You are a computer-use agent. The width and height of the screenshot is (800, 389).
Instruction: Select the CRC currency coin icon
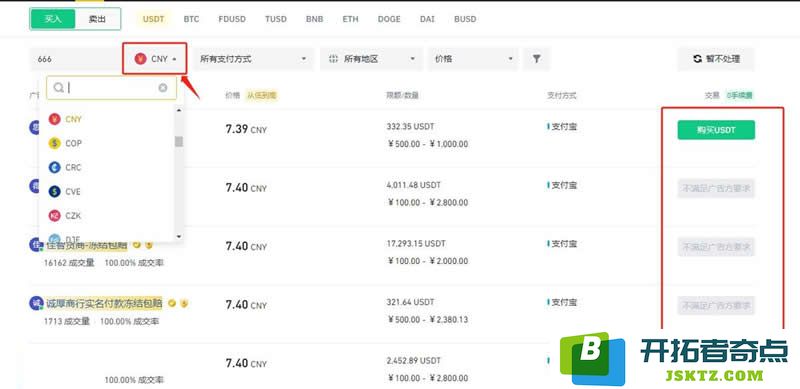(x=55, y=167)
